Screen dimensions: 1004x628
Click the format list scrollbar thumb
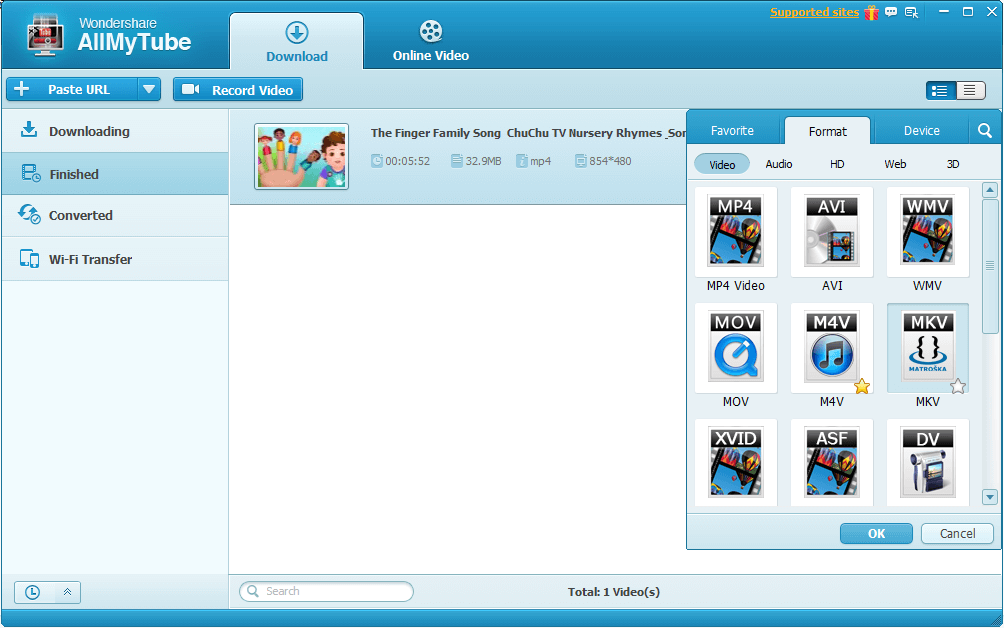990,265
